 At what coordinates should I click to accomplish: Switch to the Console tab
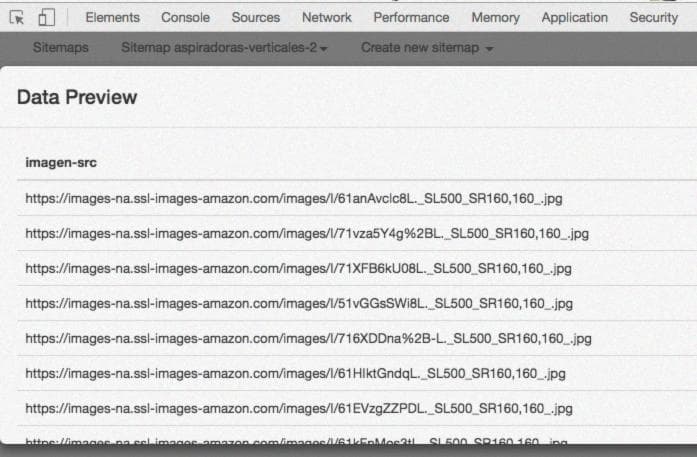point(185,17)
